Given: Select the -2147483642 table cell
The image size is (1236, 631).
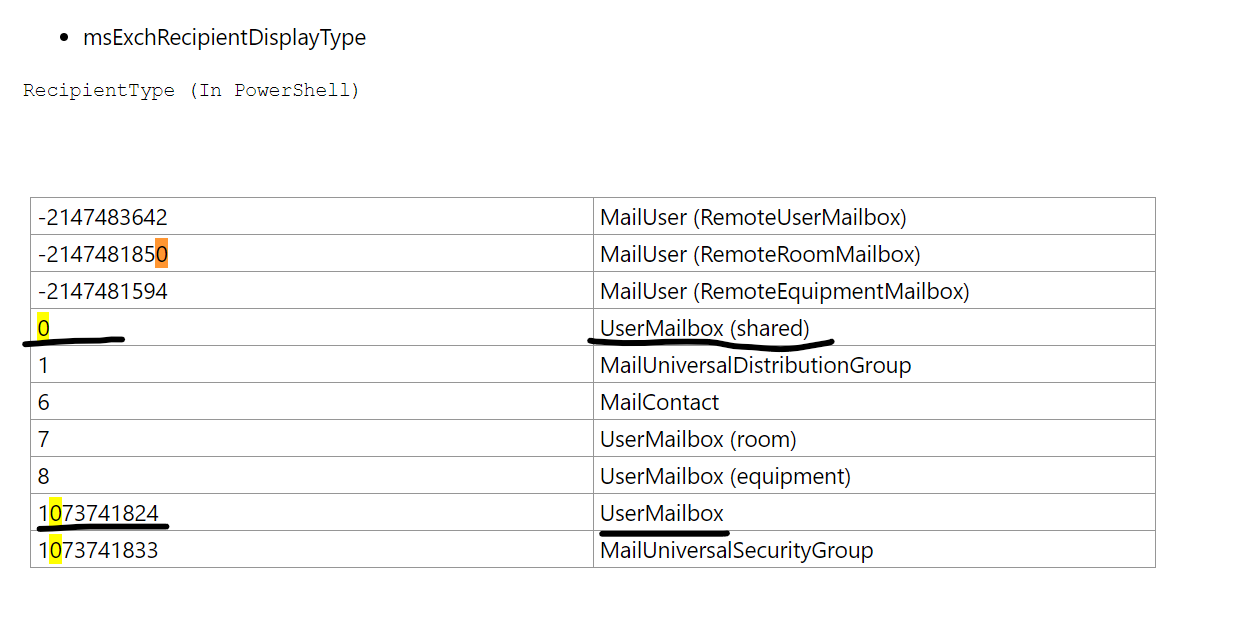Looking at the screenshot, I should coord(312,217).
